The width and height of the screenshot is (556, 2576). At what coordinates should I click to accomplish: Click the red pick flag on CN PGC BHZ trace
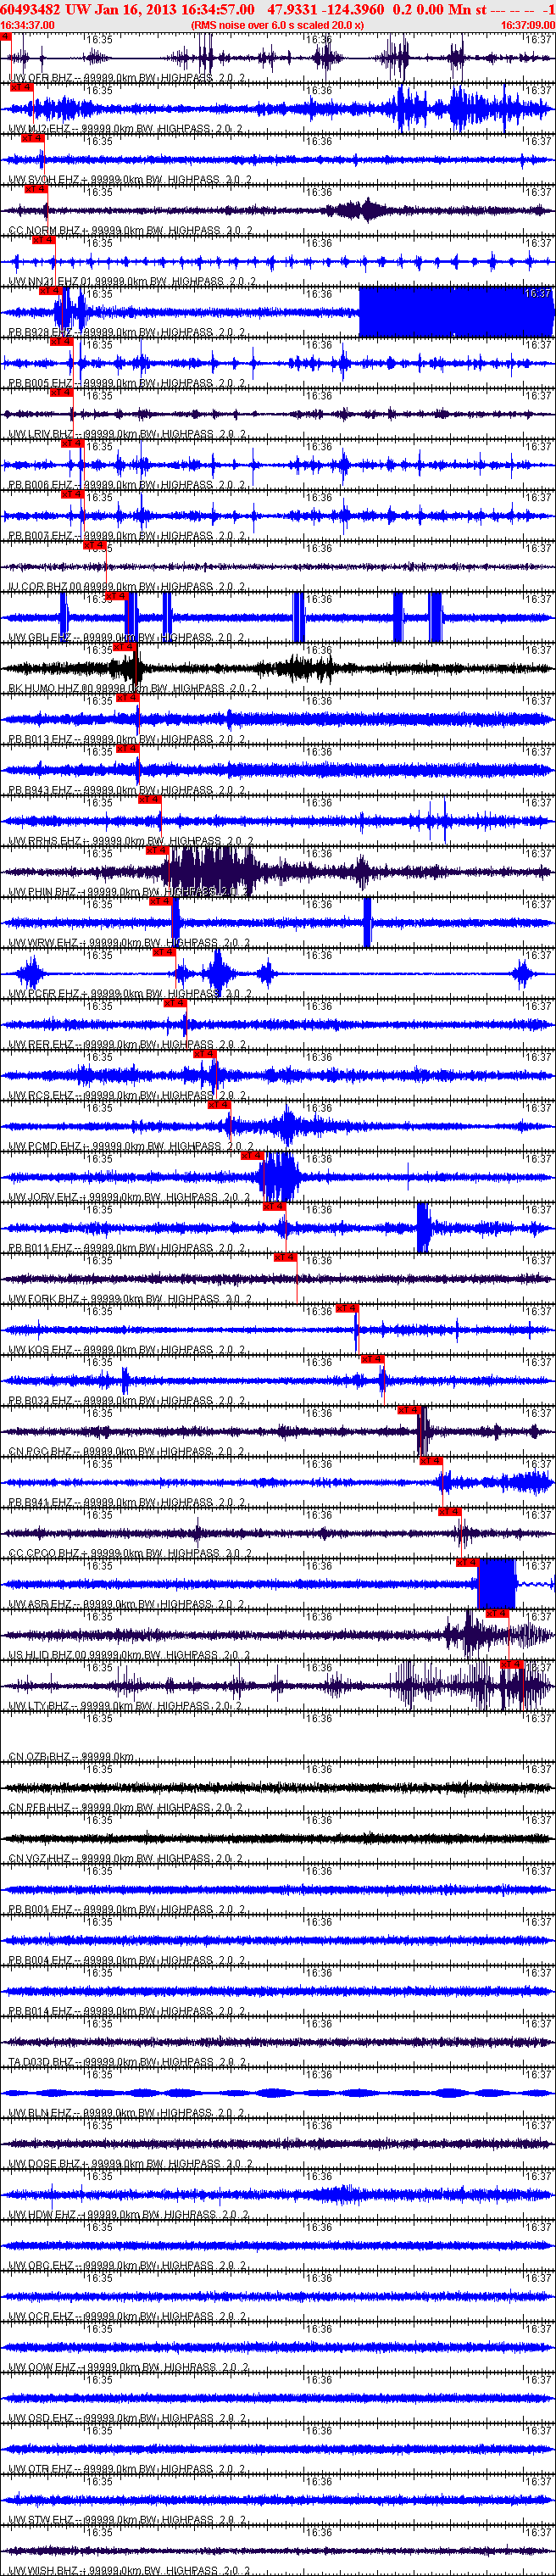click(x=409, y=1410)
